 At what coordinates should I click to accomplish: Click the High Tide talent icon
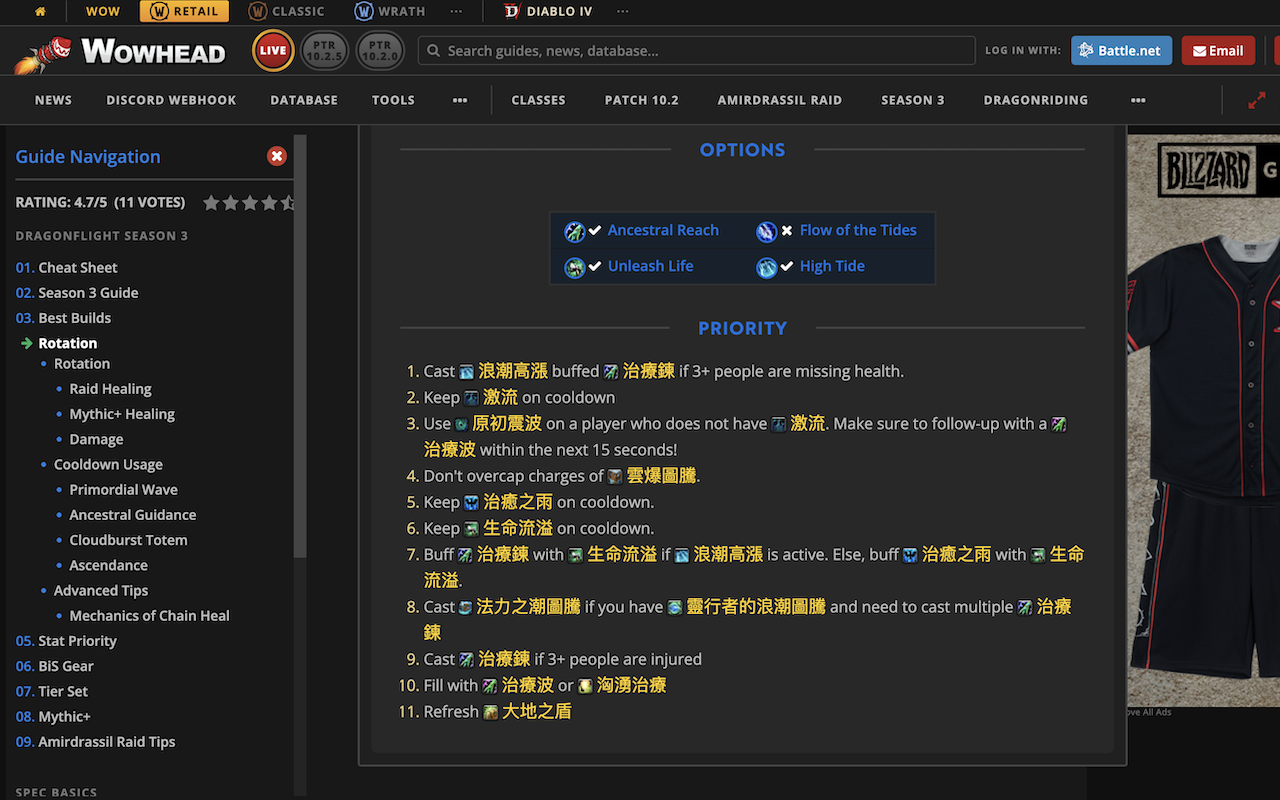766,267
